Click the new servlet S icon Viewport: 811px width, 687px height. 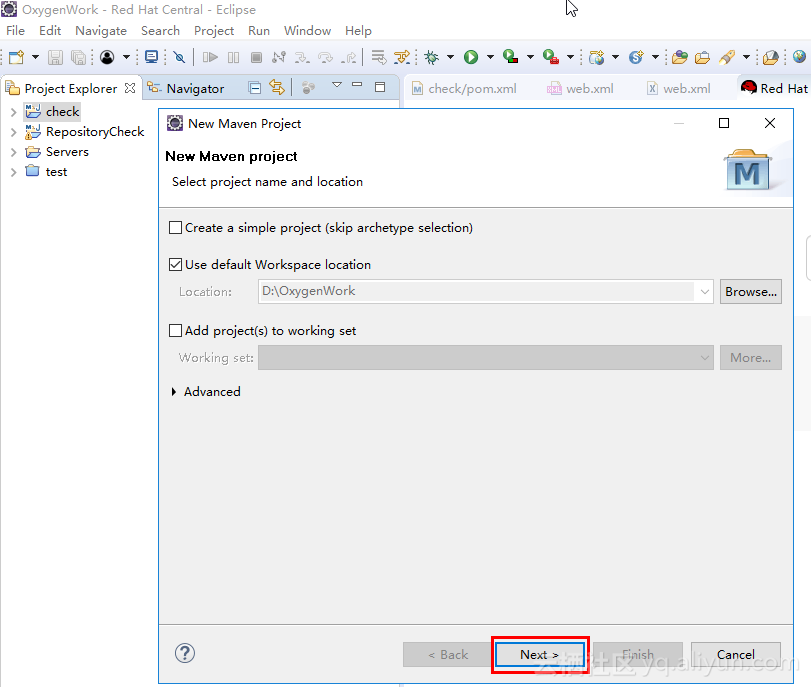[636, 57]
